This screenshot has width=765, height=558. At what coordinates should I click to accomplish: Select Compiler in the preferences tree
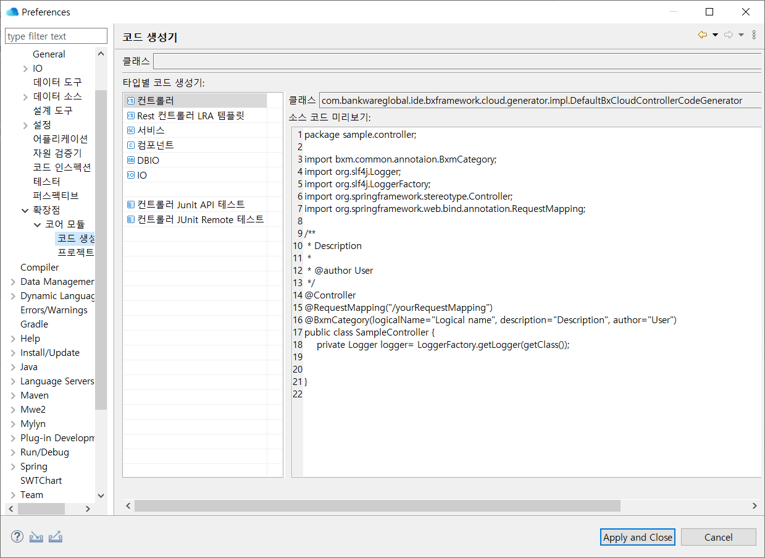point(40,267)
